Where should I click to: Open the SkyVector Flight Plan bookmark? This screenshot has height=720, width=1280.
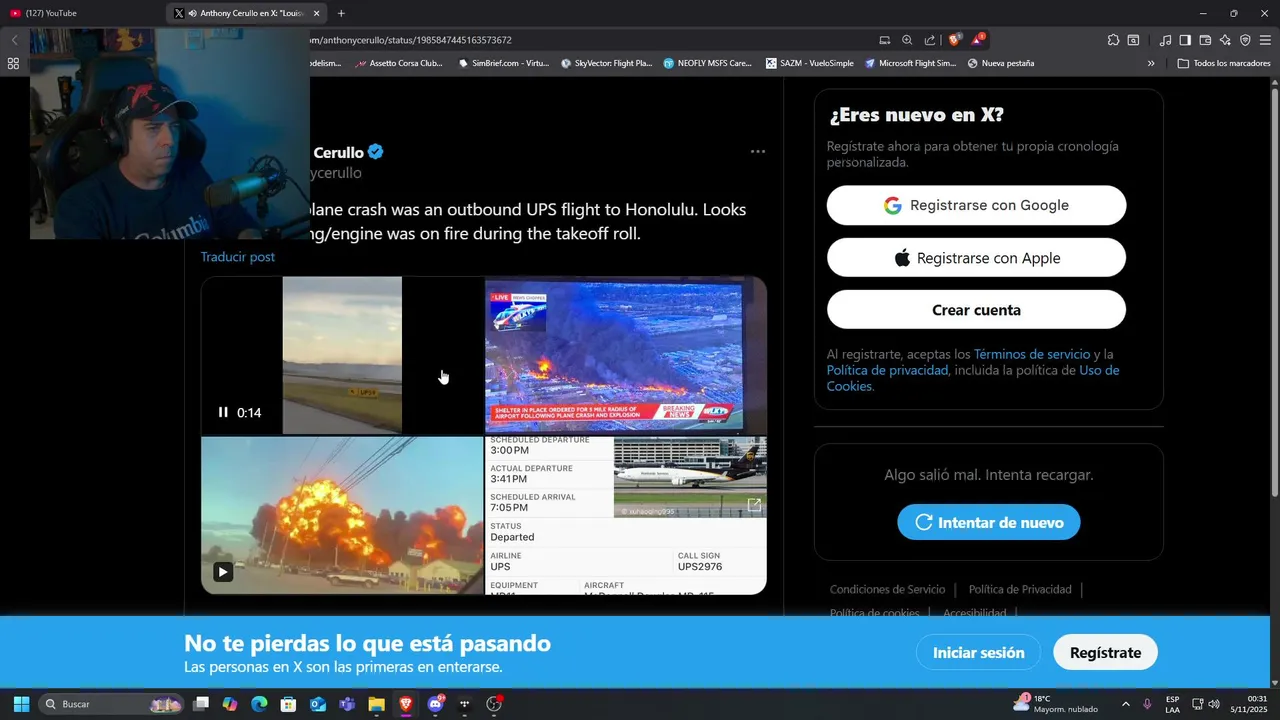(x=607, y=63)
